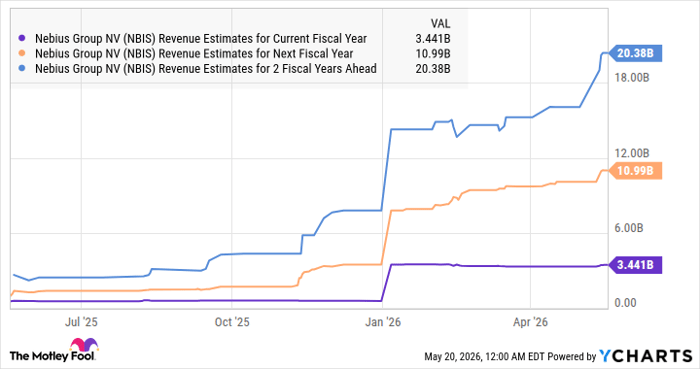Click the Jul '25 x-axis label

point(81,322)
